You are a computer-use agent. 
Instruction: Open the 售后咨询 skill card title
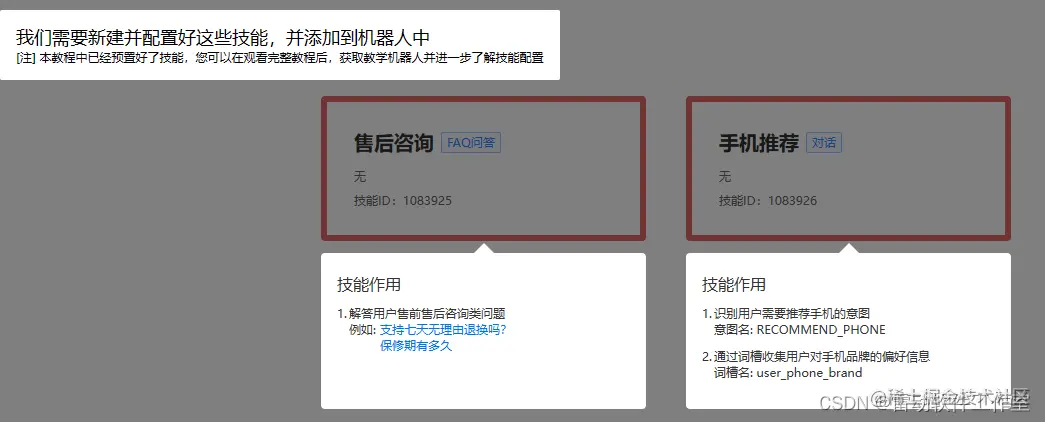point(393,143)
